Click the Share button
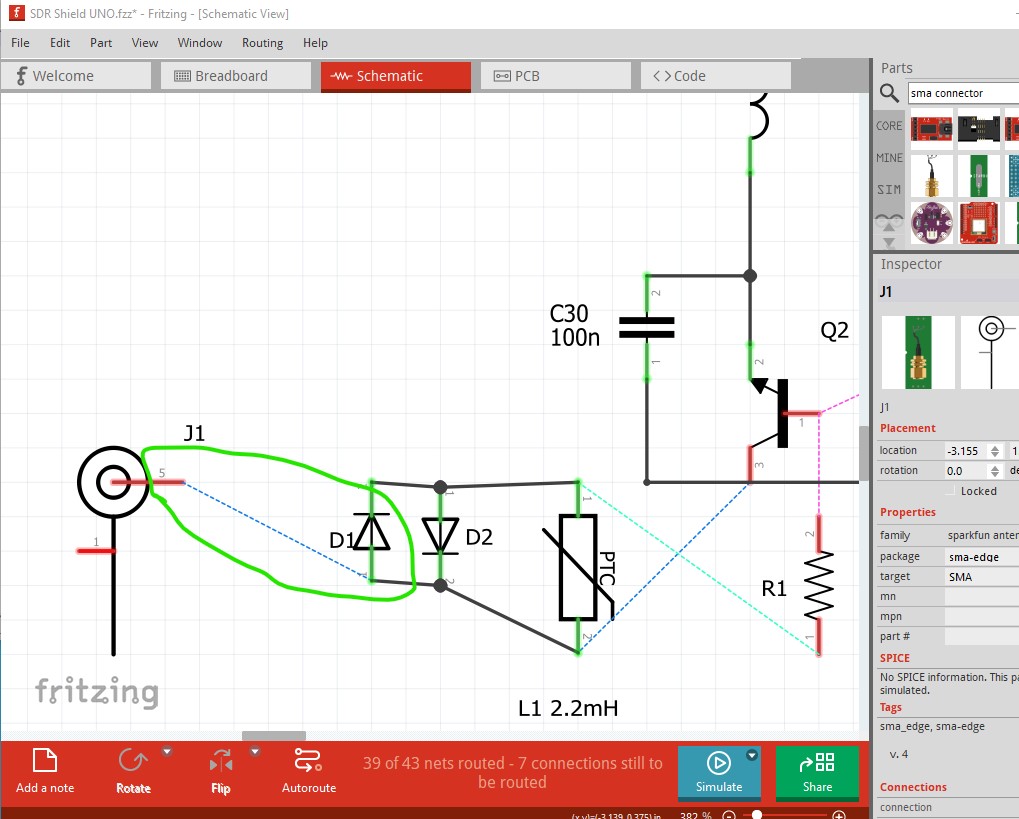The width and height of the screenshot is (1019, 819). click(817, 772)
